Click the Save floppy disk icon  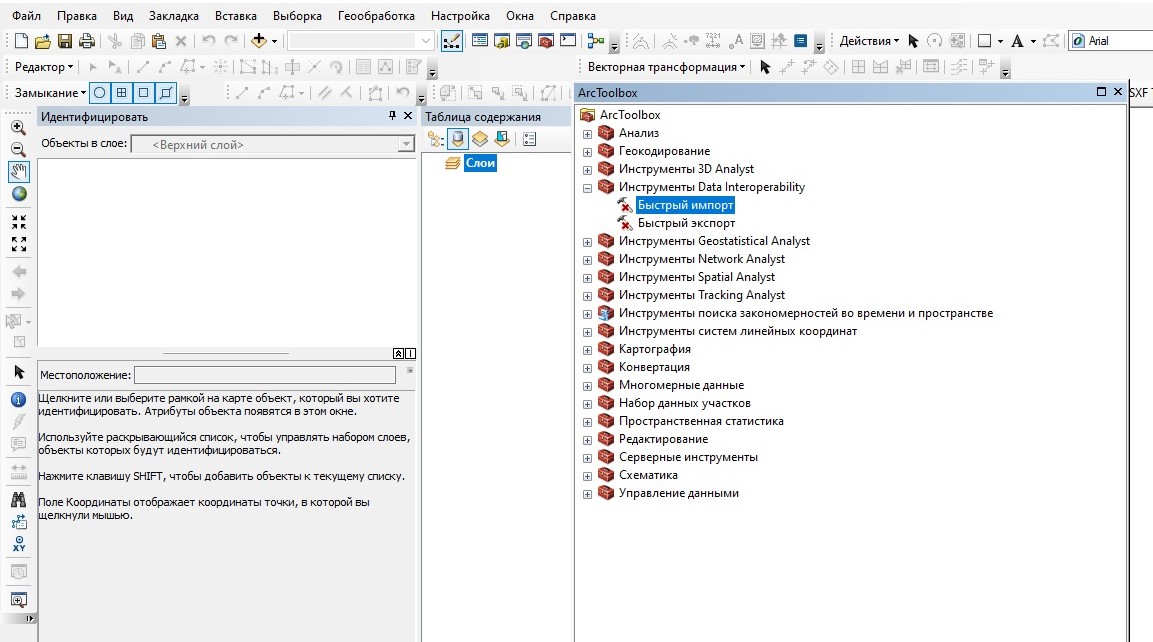coord(65,41)
